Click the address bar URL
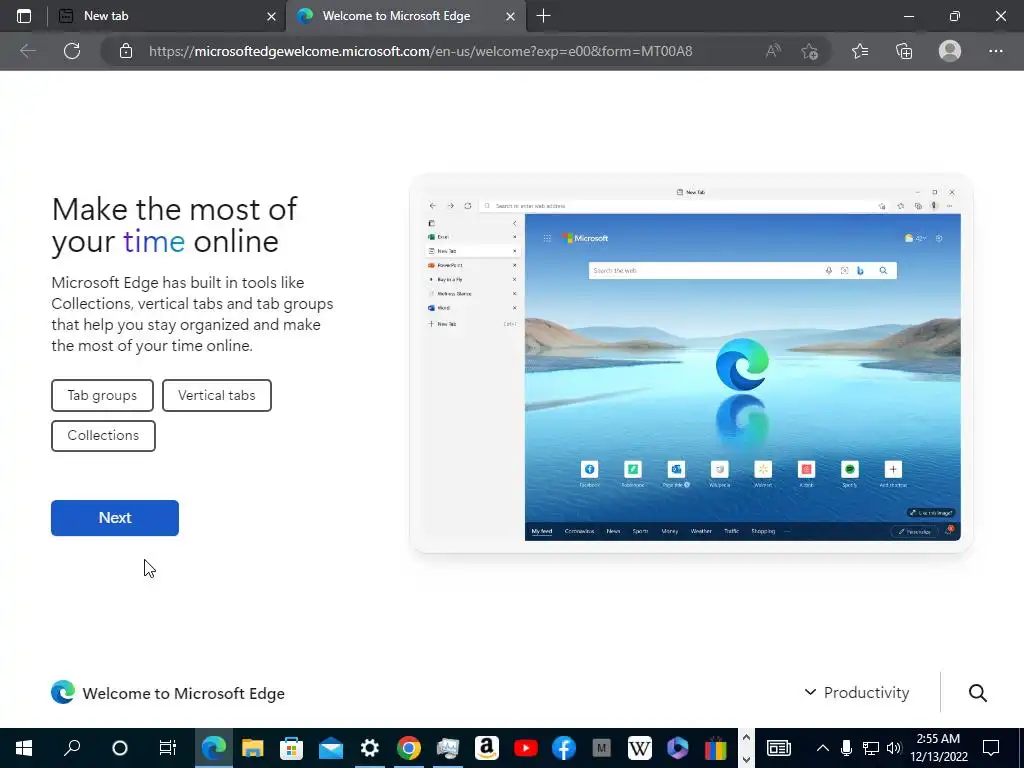 click(420, 51)
